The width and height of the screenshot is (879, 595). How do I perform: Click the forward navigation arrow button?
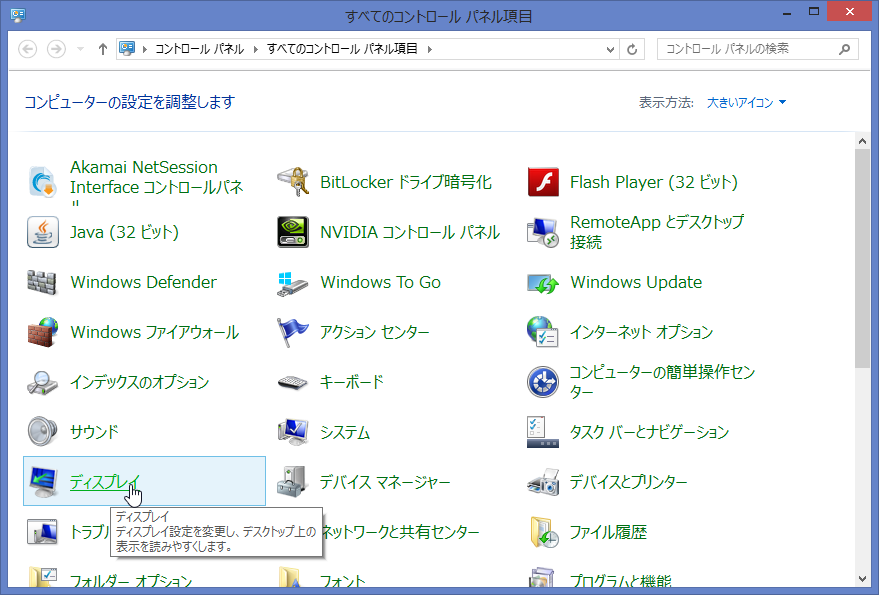tap(55, 49)
